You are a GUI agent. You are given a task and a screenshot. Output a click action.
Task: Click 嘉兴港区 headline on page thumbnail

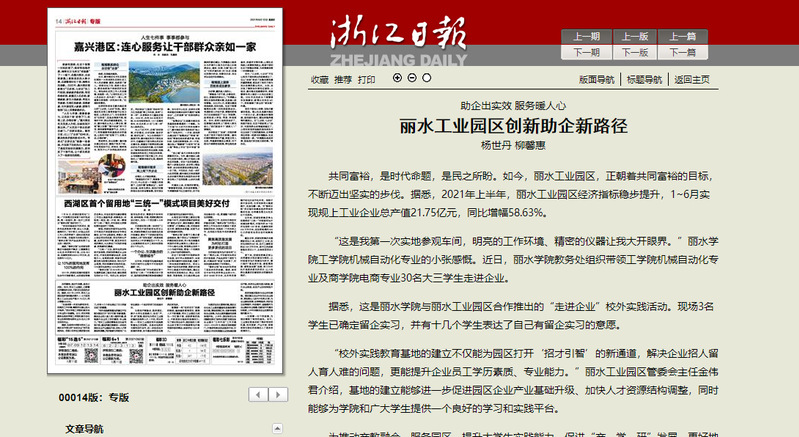(x=165, y=46)
